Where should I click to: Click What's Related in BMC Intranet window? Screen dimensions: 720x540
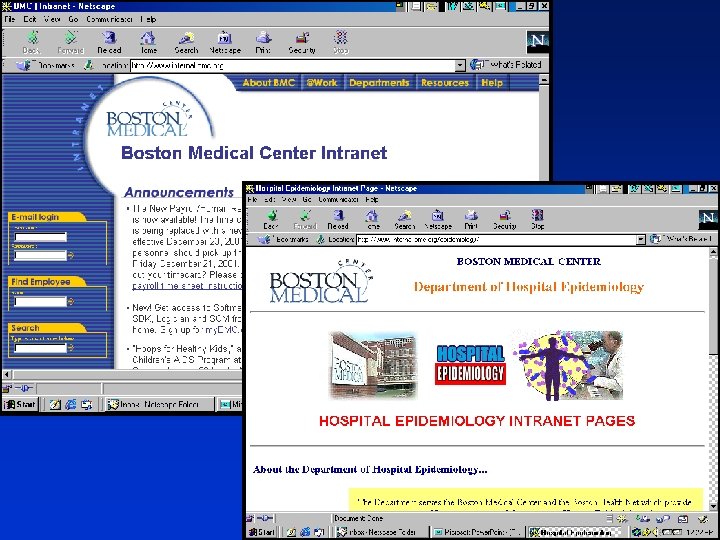[506, 65]
